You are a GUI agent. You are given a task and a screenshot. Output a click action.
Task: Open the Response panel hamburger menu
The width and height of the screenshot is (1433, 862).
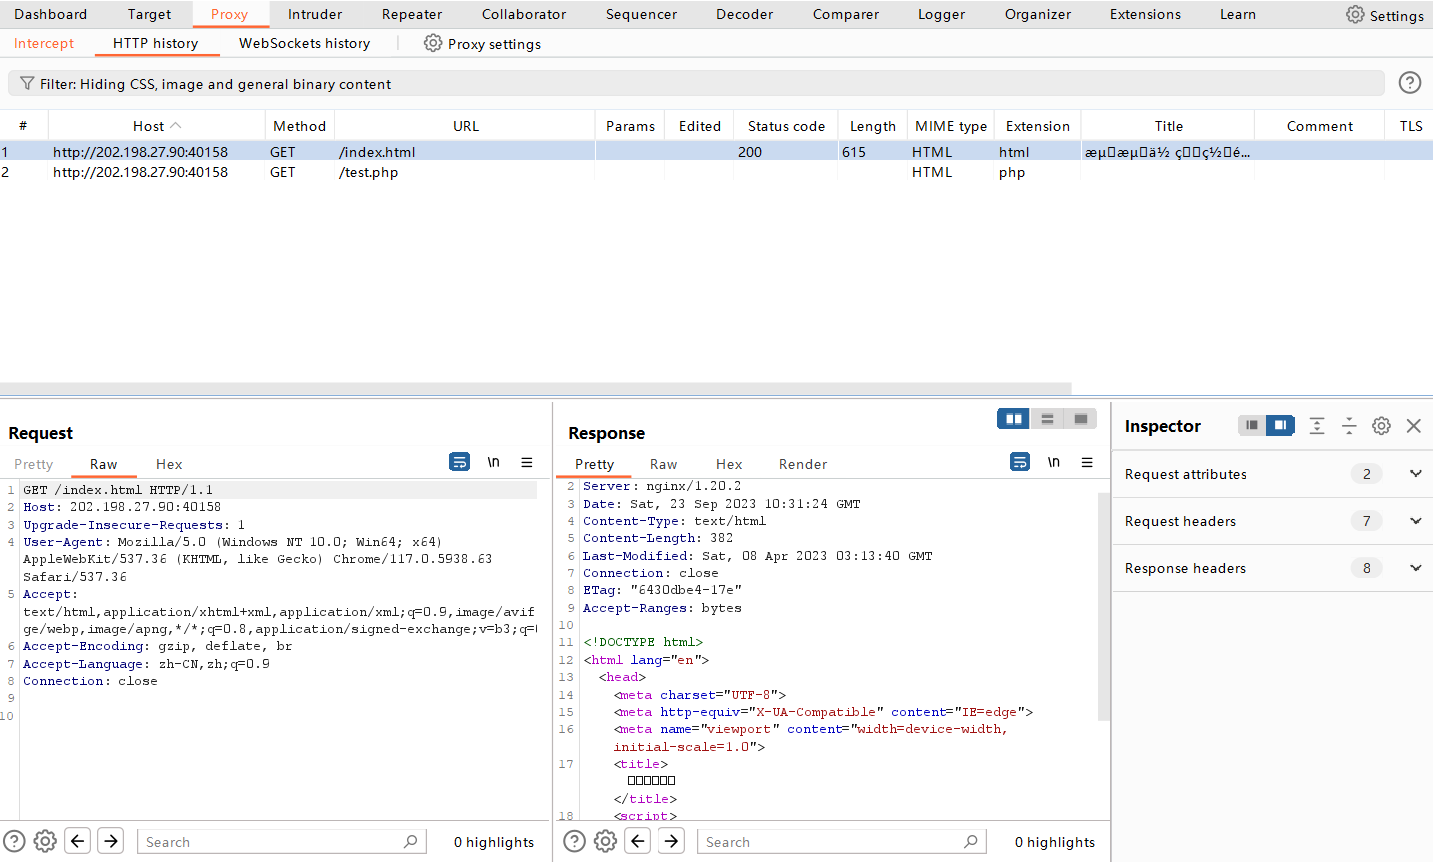[1087, 462]
